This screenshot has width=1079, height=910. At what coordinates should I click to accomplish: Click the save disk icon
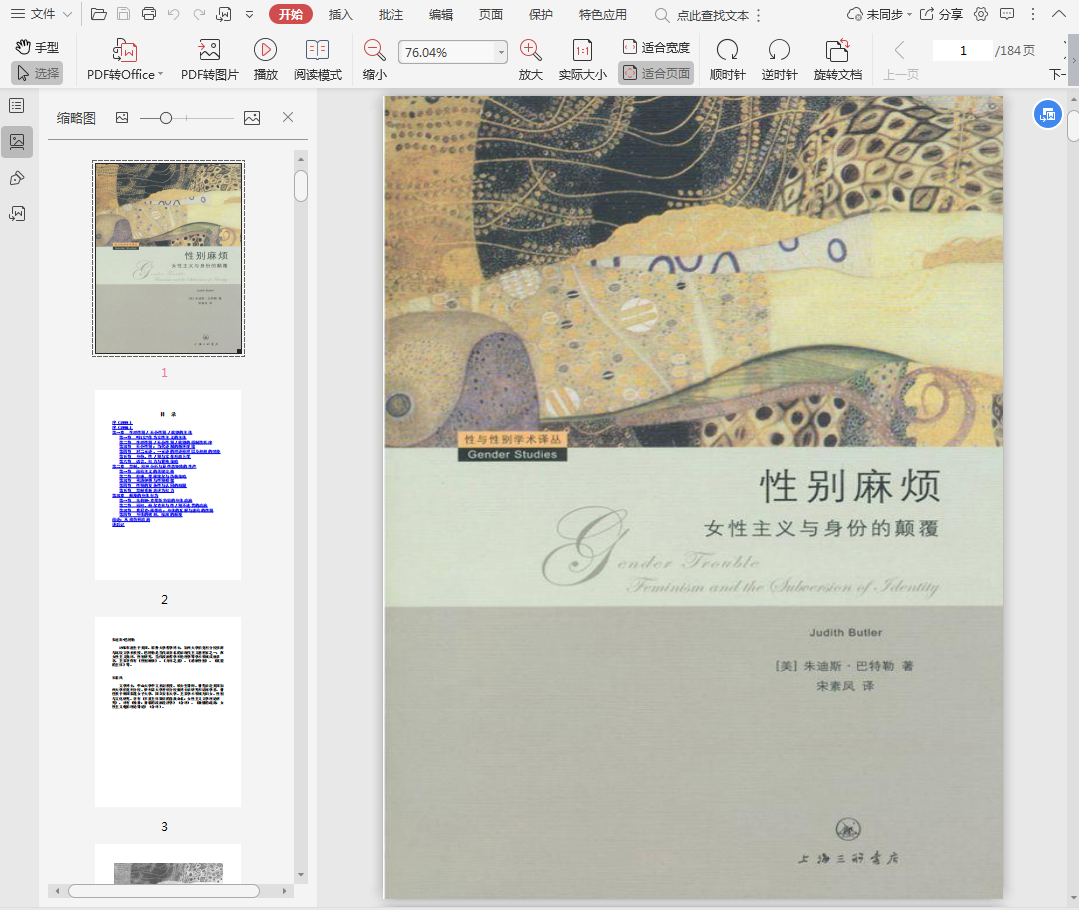(124, 14)
